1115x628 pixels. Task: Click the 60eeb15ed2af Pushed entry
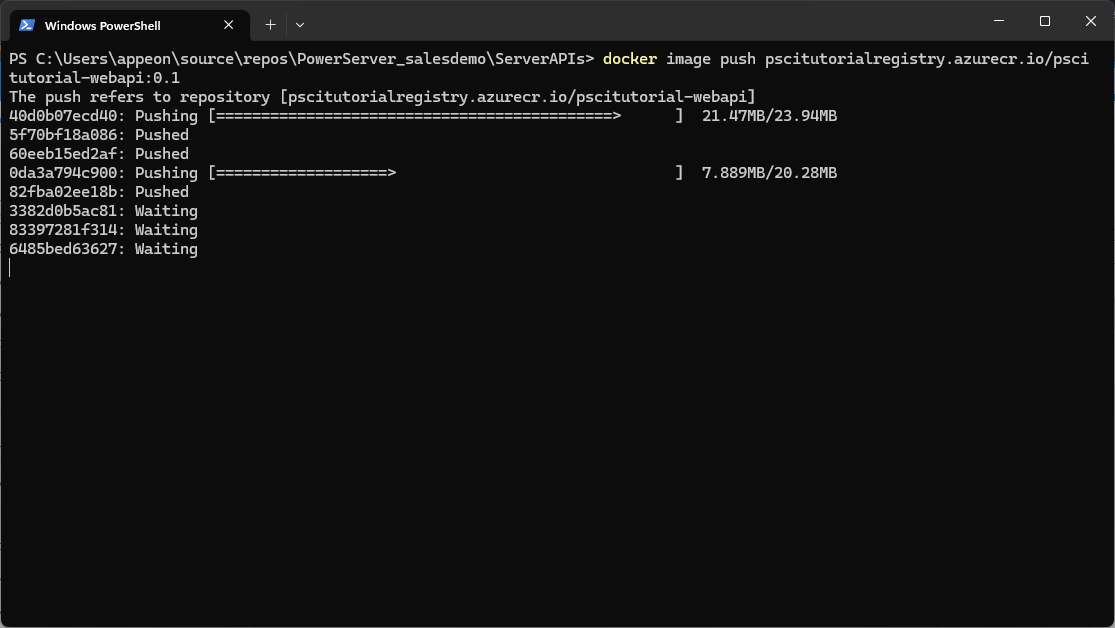tap(98, 153)
